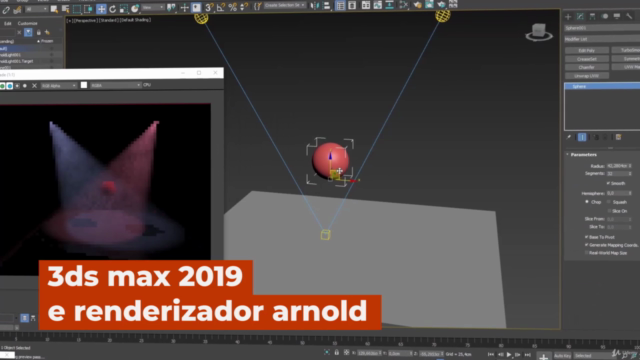Toggle Layer Explorer icon
Viewport: 640px width, 360px height.
(352, 5)
